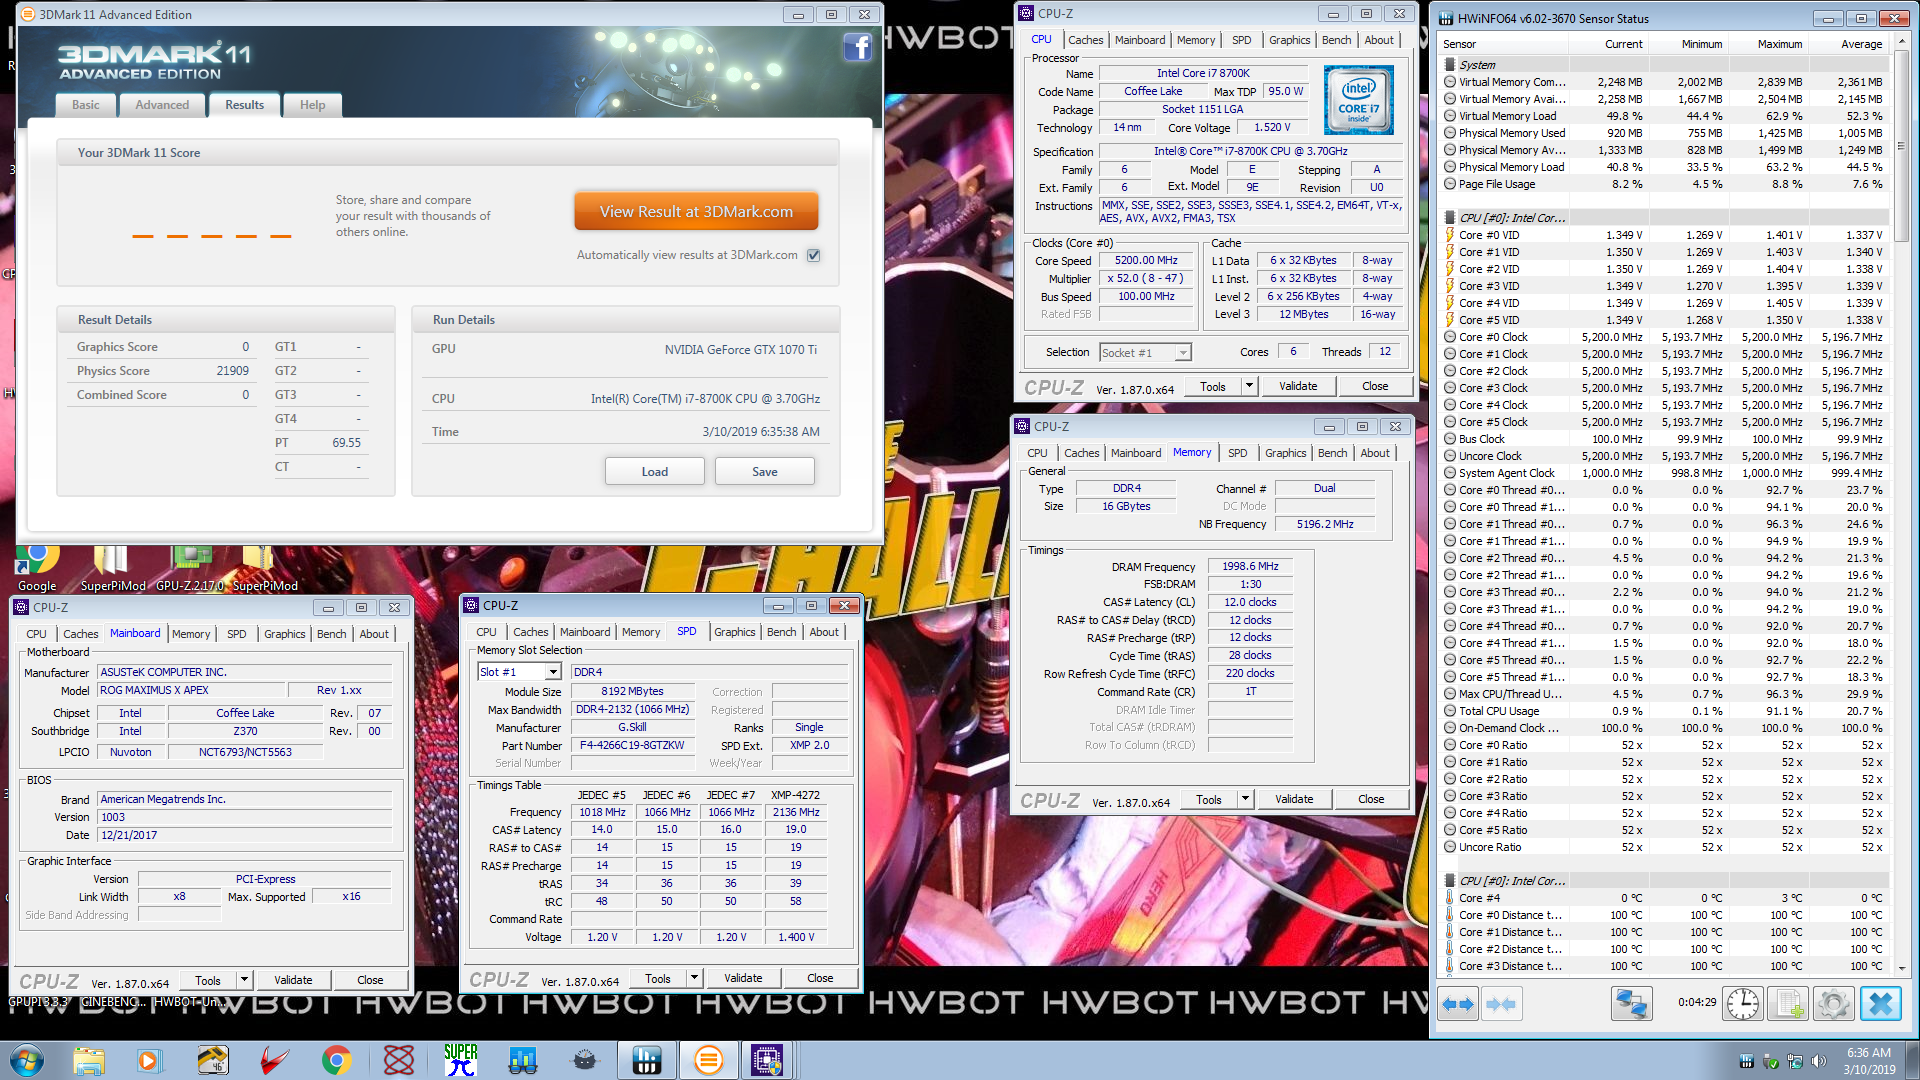1920x1080 pixels.
Task: Collapse HWiNFO System sensor group
Action: tap(1450, 65)
